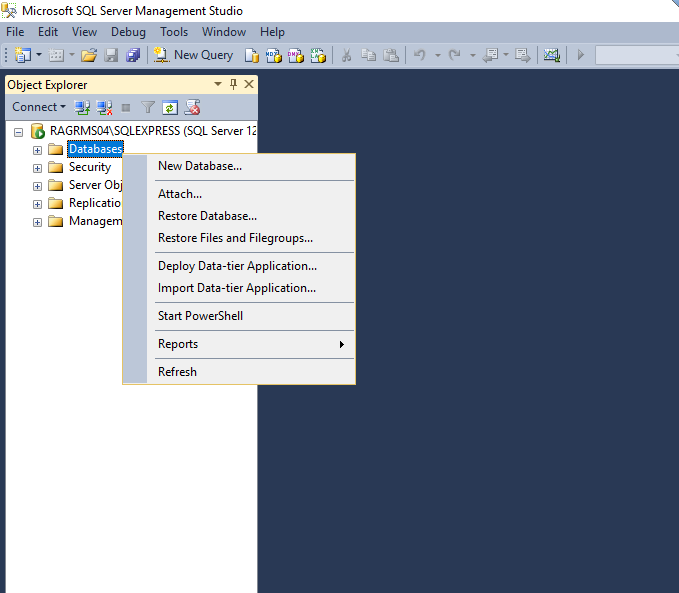Screen dimensions: 679x593
Task: Toggle the Object Explorer auto-hide pin
Action: coord(233,84)
